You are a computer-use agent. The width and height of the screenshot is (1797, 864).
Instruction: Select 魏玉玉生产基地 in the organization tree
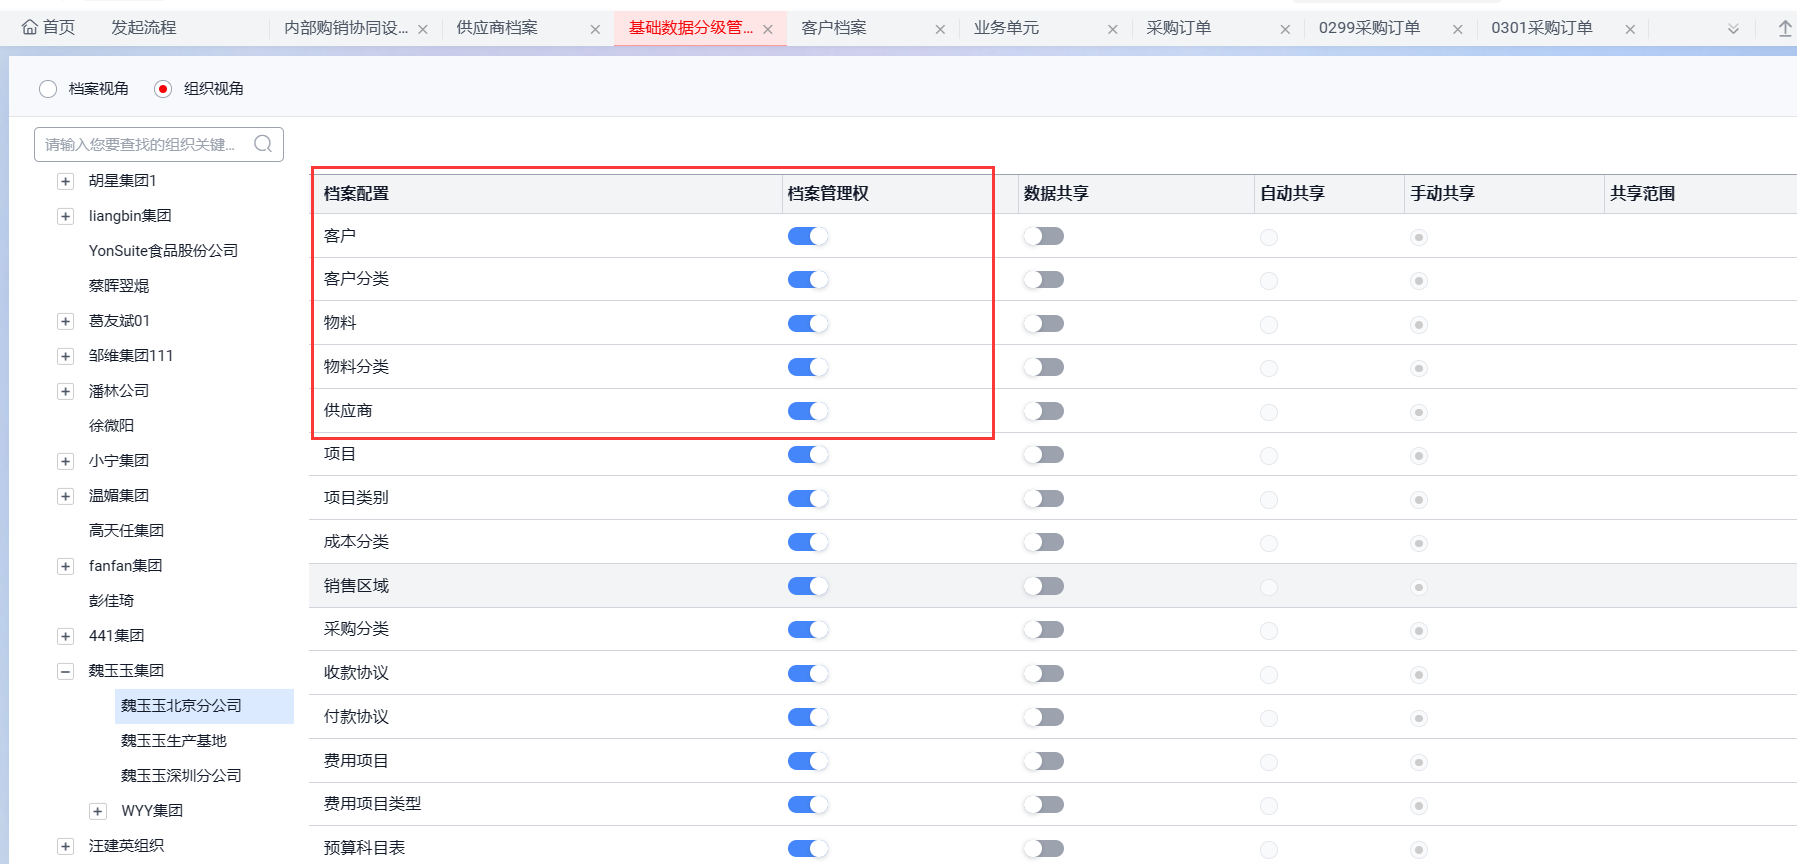174,741
